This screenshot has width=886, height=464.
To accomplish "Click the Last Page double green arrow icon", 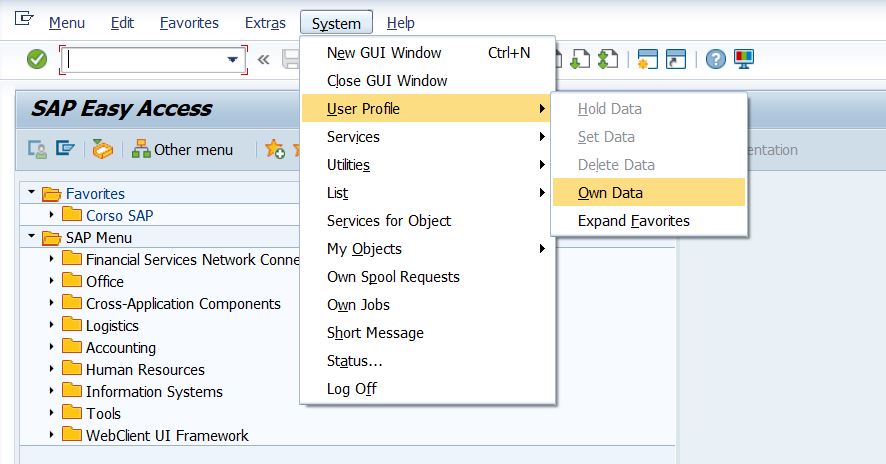I will click(x=608, y=59).
